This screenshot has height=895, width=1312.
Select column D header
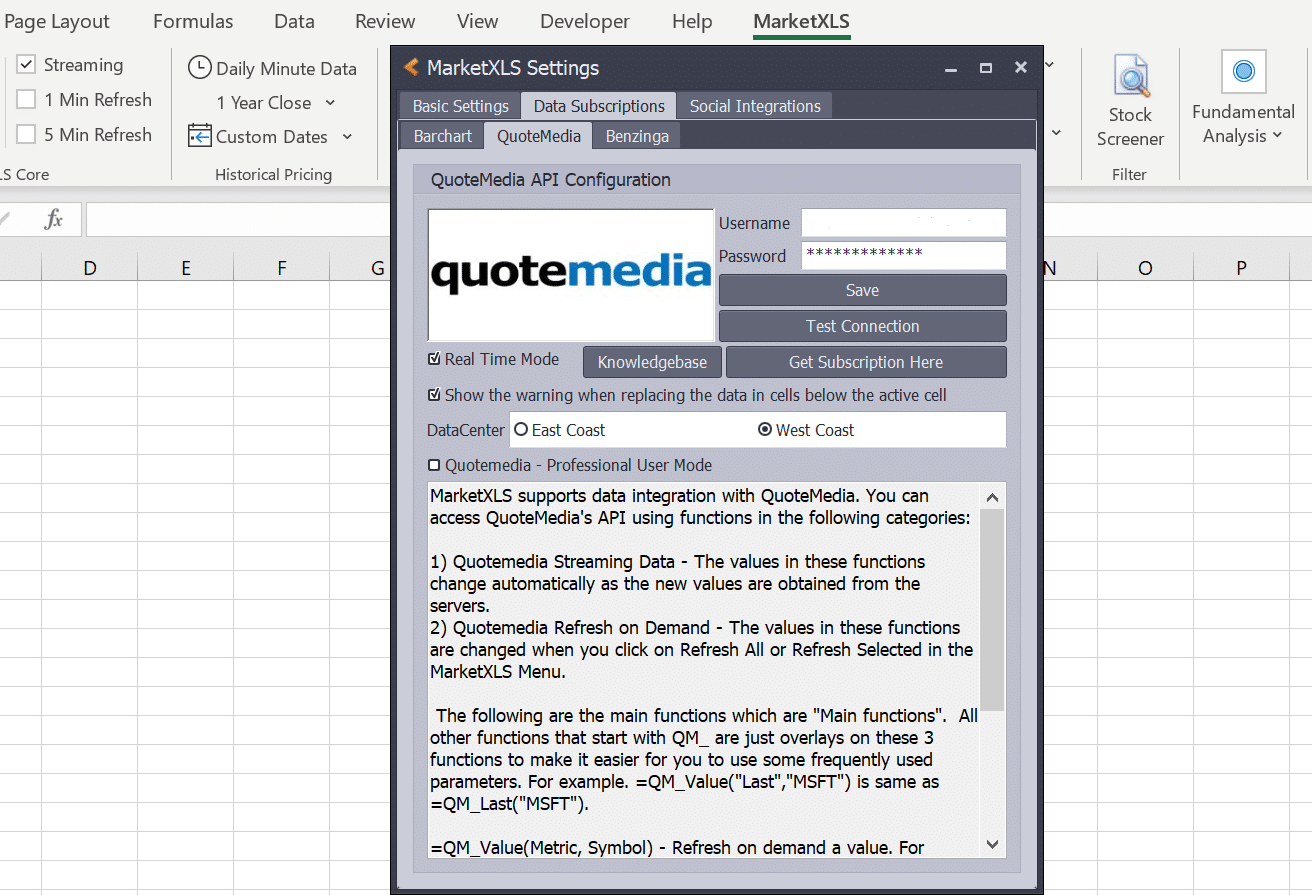pos(90,267)
